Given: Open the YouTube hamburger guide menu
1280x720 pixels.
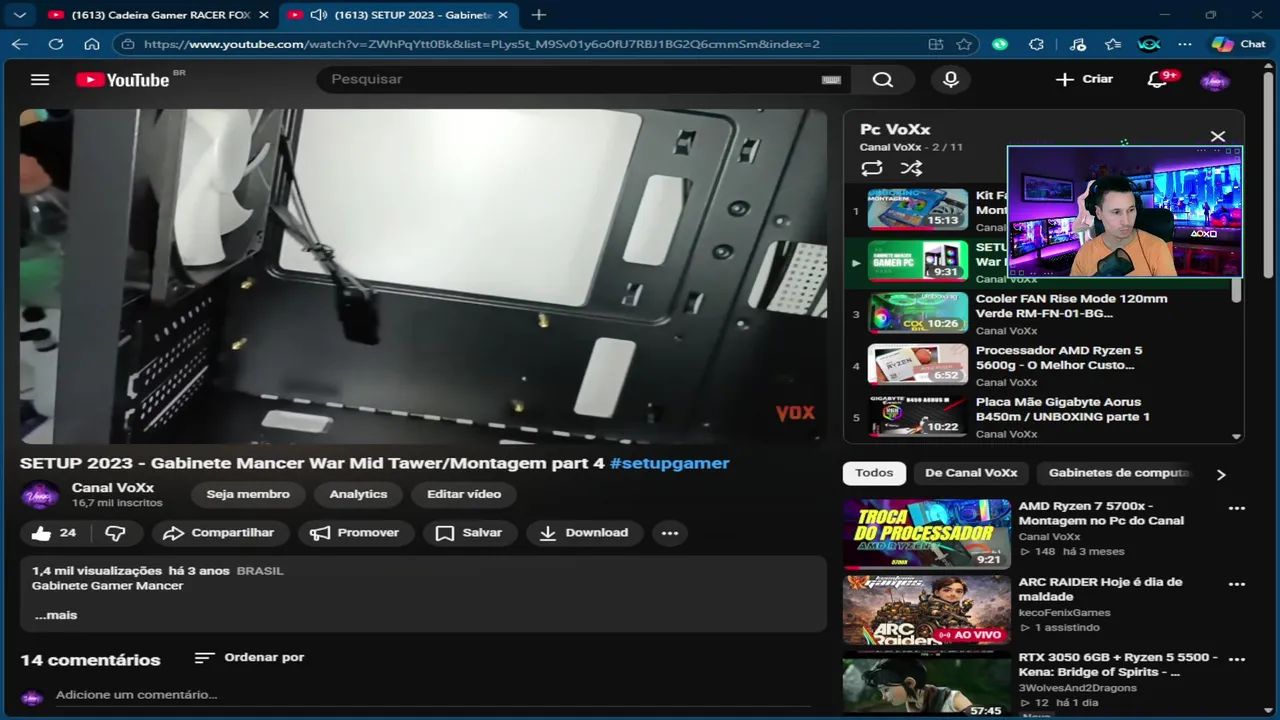Looking at the screenshot, I should pos(40,80).
